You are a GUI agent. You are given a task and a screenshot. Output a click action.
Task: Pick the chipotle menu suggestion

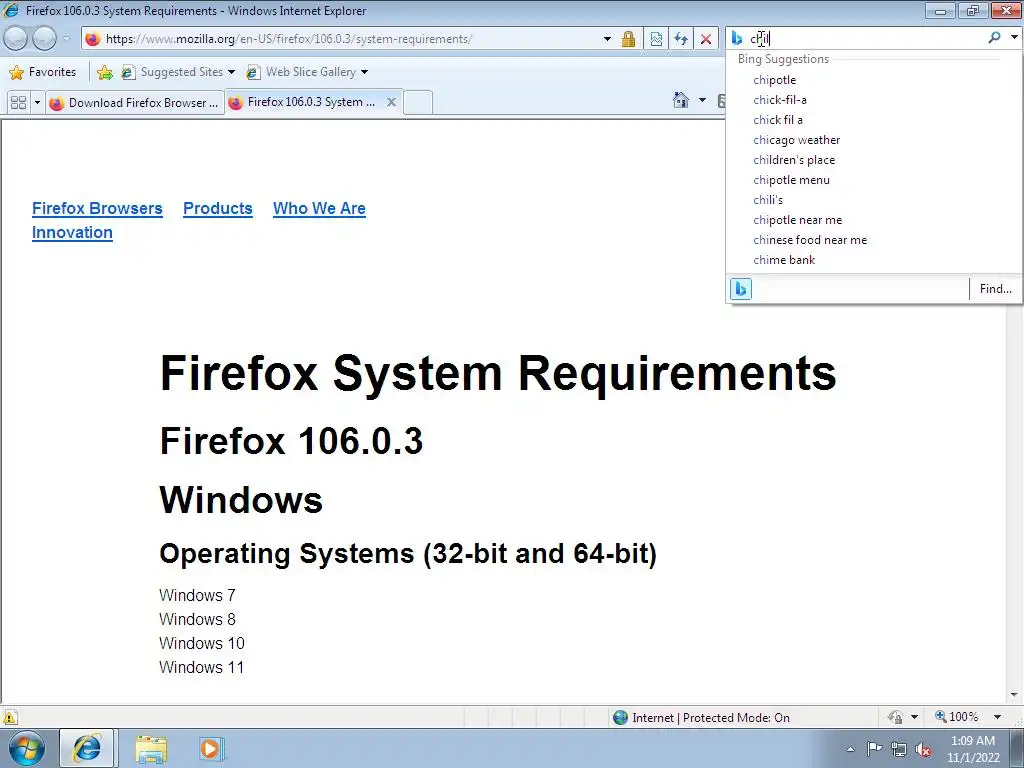(792, 180)
